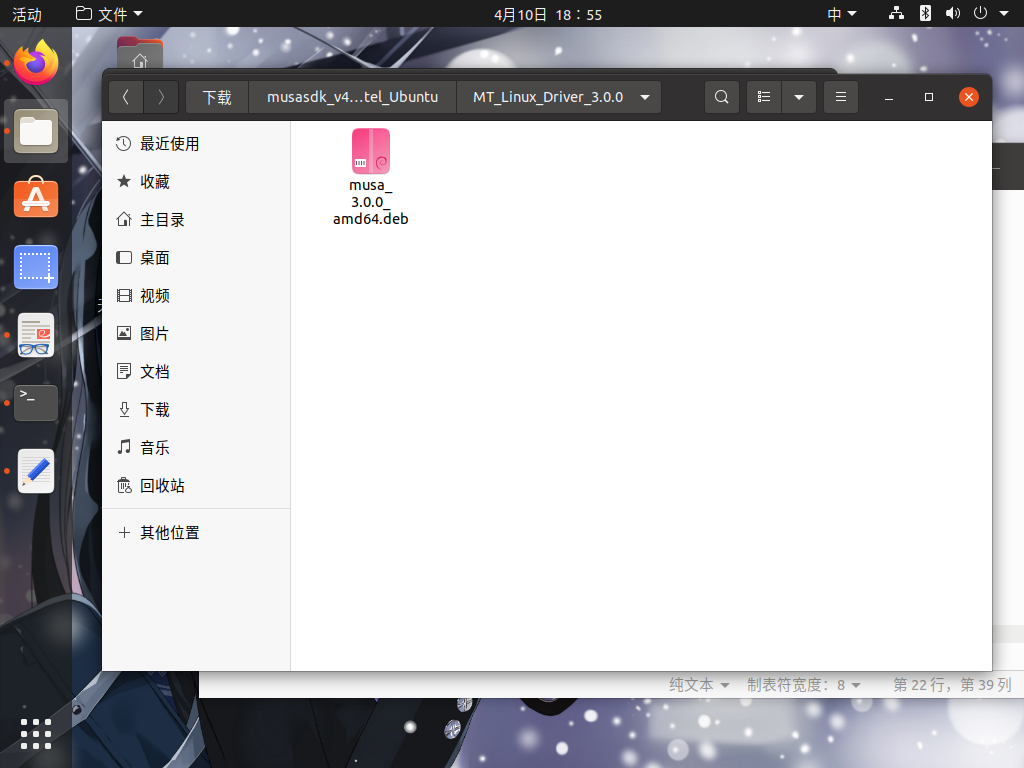Open the hamburger main menu
The height and width of the screenshot is (768, 1024).
point(840,97)
